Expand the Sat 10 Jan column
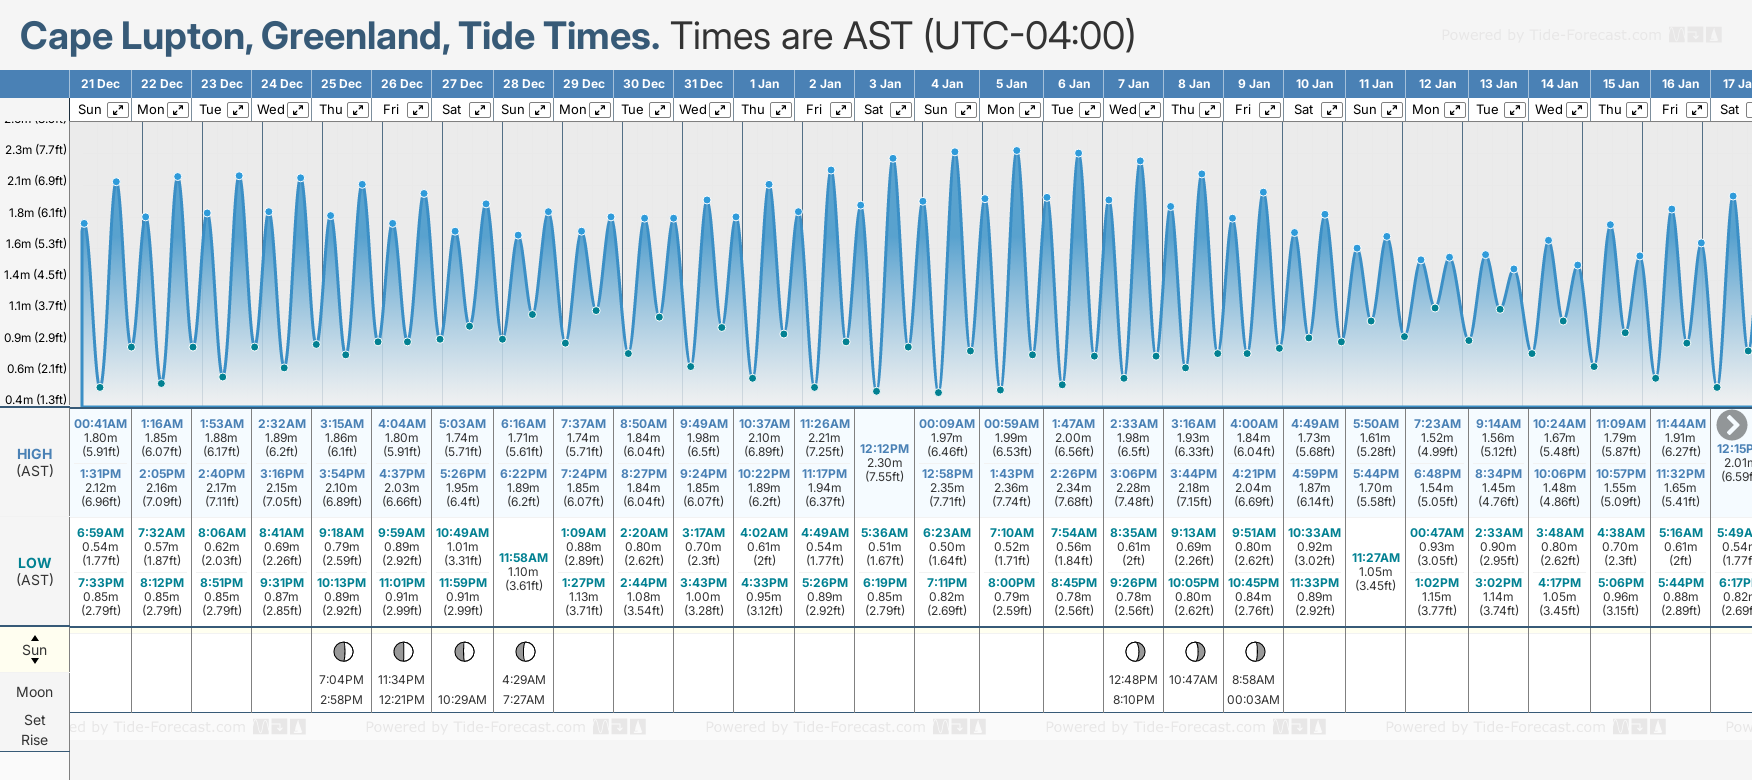This screenshot has height=780, width=1752. (x=1332, y=110)
